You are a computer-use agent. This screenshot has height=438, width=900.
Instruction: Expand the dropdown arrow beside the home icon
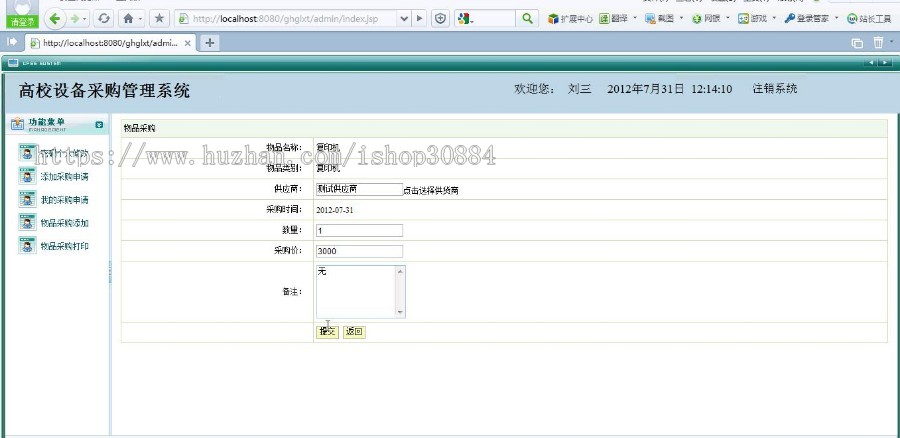pos(140,19)
